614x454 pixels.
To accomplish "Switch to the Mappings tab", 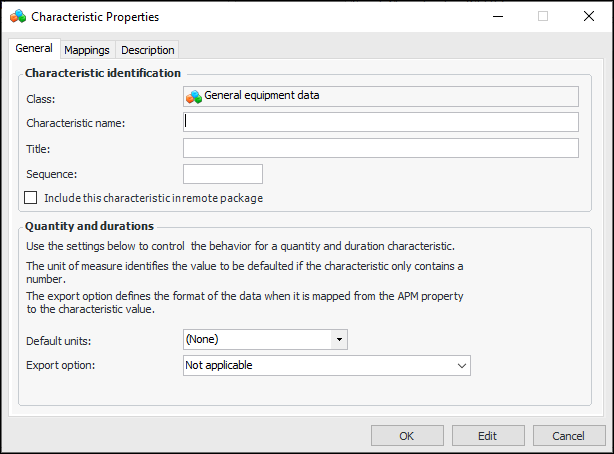I will 87,50.
